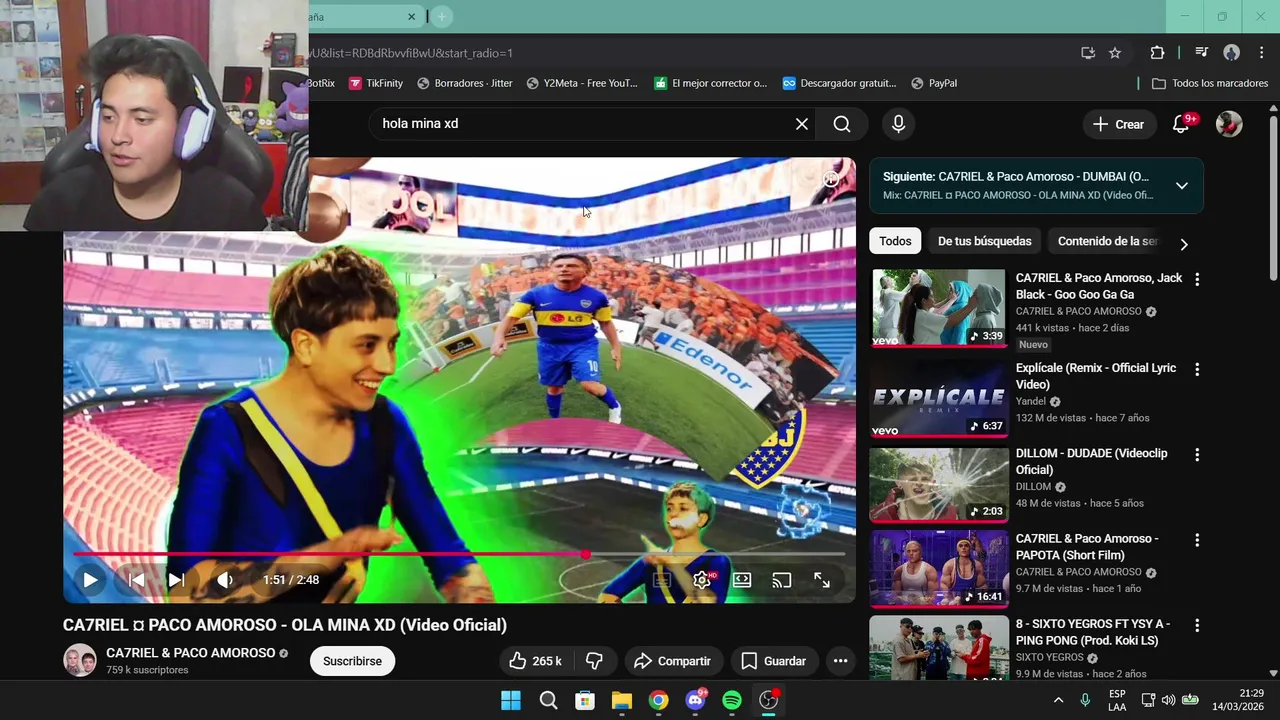Select the 'De tus búsquedas' chip
Image resolution: width=1280 pixels, height=720 pixels.
984,241
